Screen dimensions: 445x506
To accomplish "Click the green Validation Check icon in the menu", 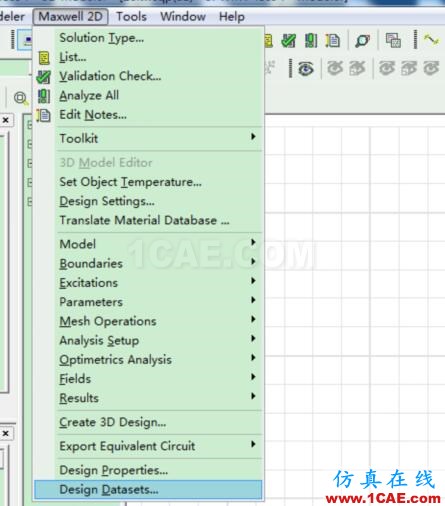I will pyautogui.click(x=44, y=77).
